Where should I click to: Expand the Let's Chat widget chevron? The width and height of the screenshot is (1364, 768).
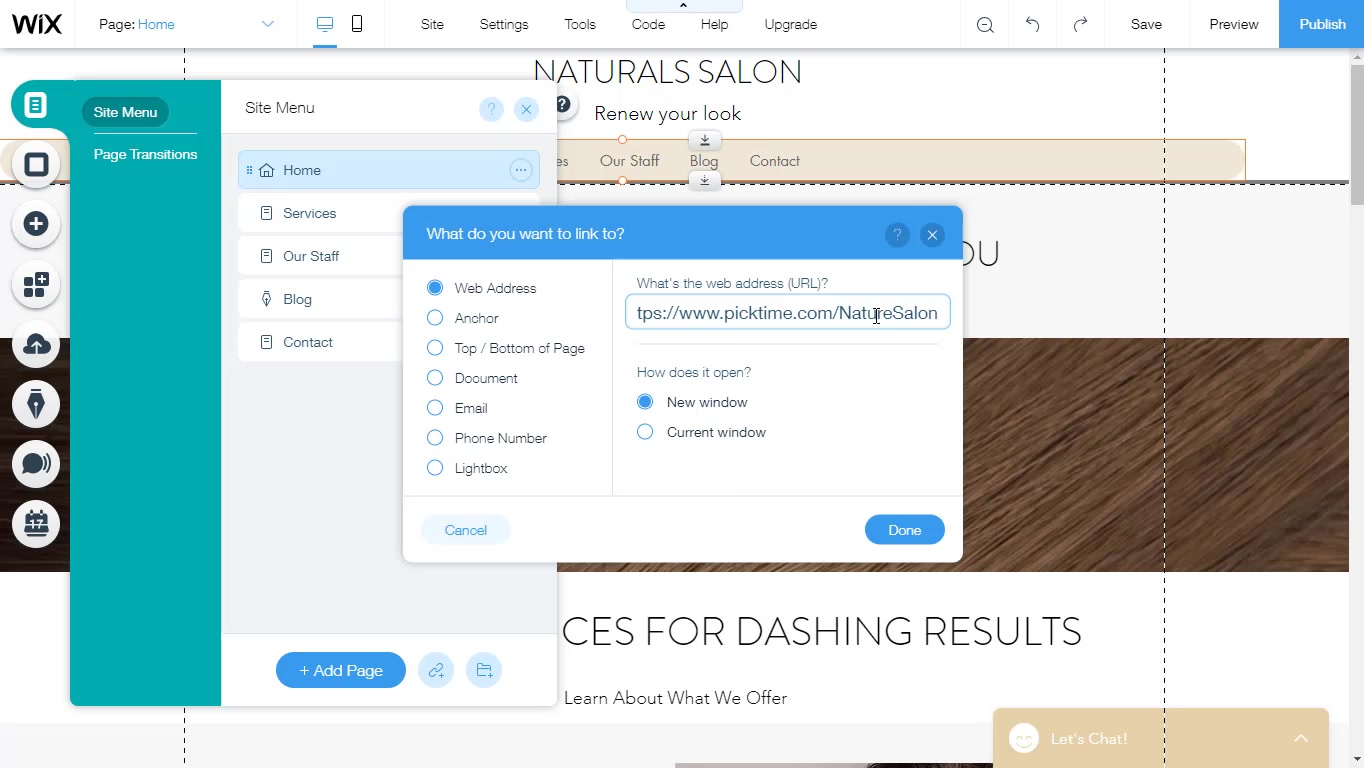pyautogui.click(x=1300, y=738)
